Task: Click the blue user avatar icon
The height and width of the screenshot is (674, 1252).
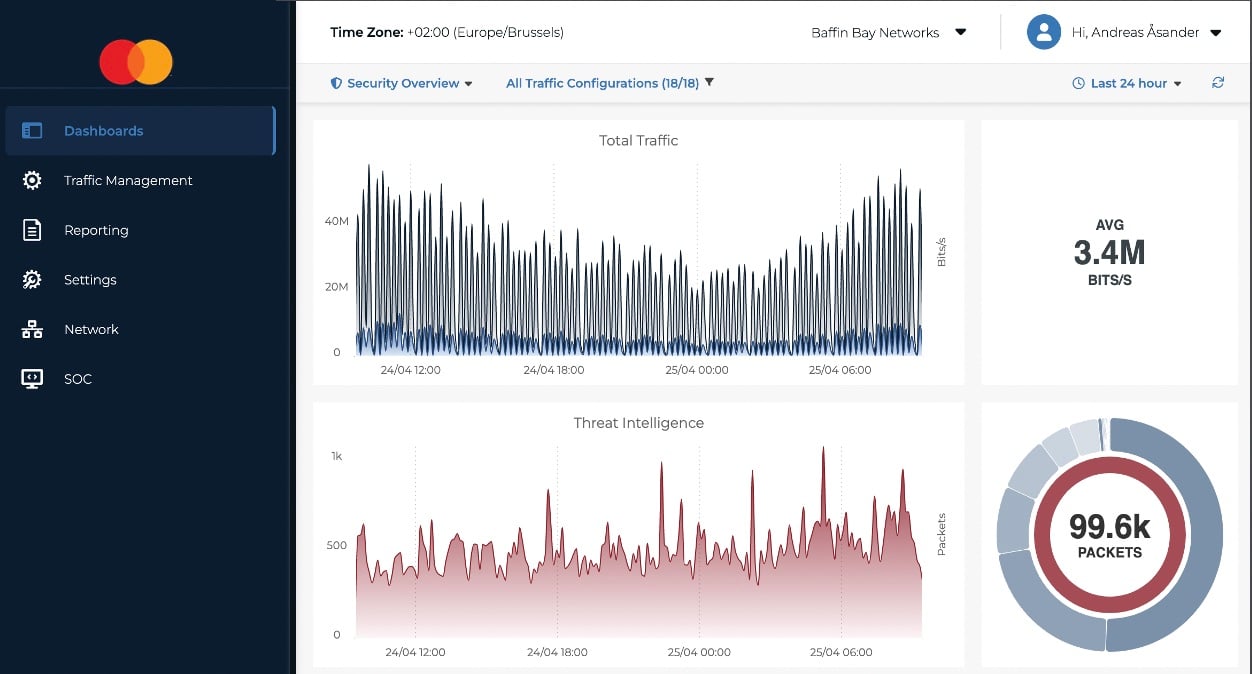Action: pos(1043,31)
